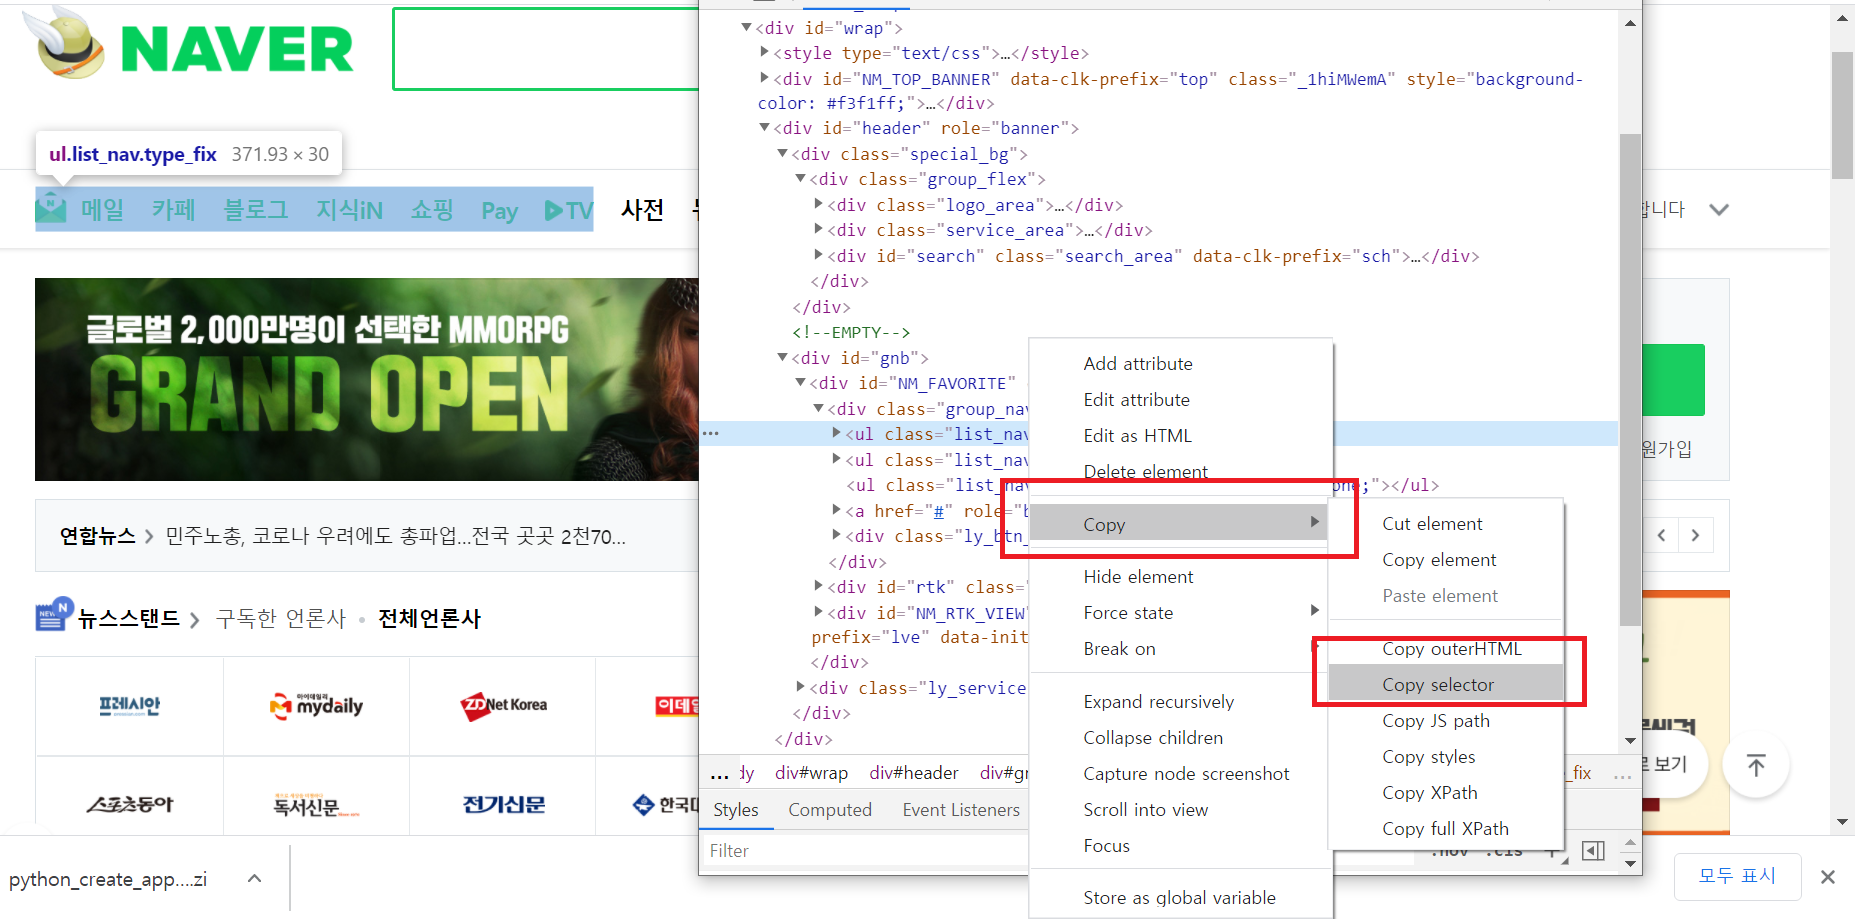
Task: Open the 프레시안 press logo
Action: 130,706
